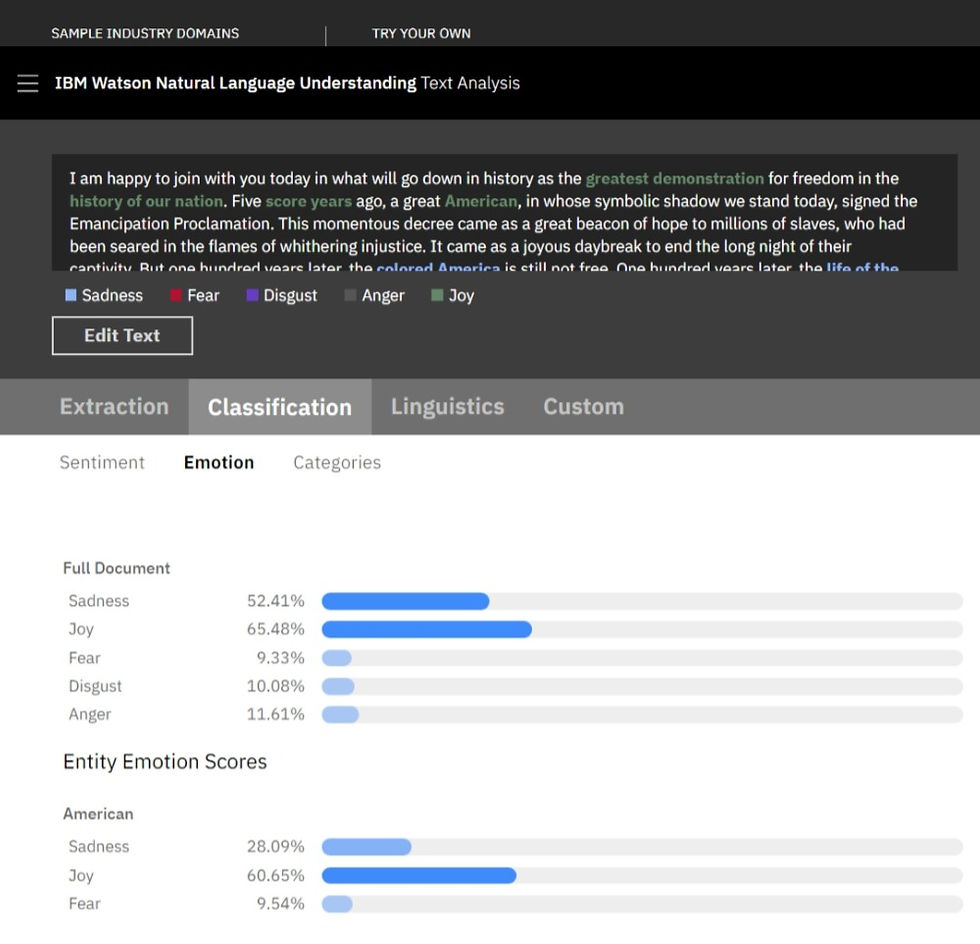Click the gray Anger legend swatch
The width and height of the screenshot is (980, 944).
(351, 295)
